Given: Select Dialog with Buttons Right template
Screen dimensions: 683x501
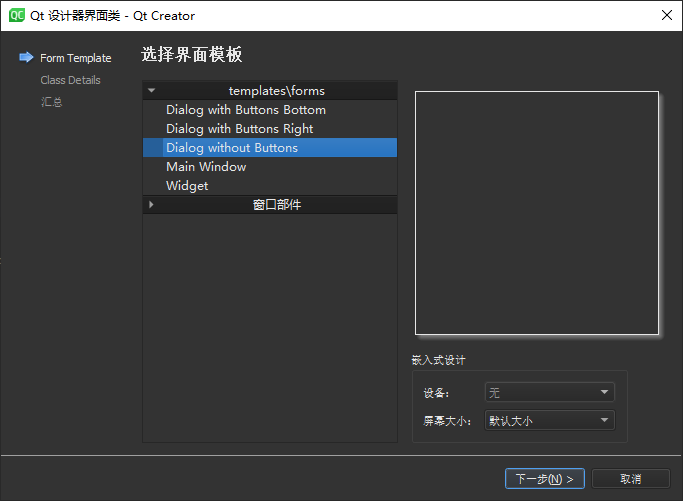Looking at the screenshot, I should coord(240,129).
